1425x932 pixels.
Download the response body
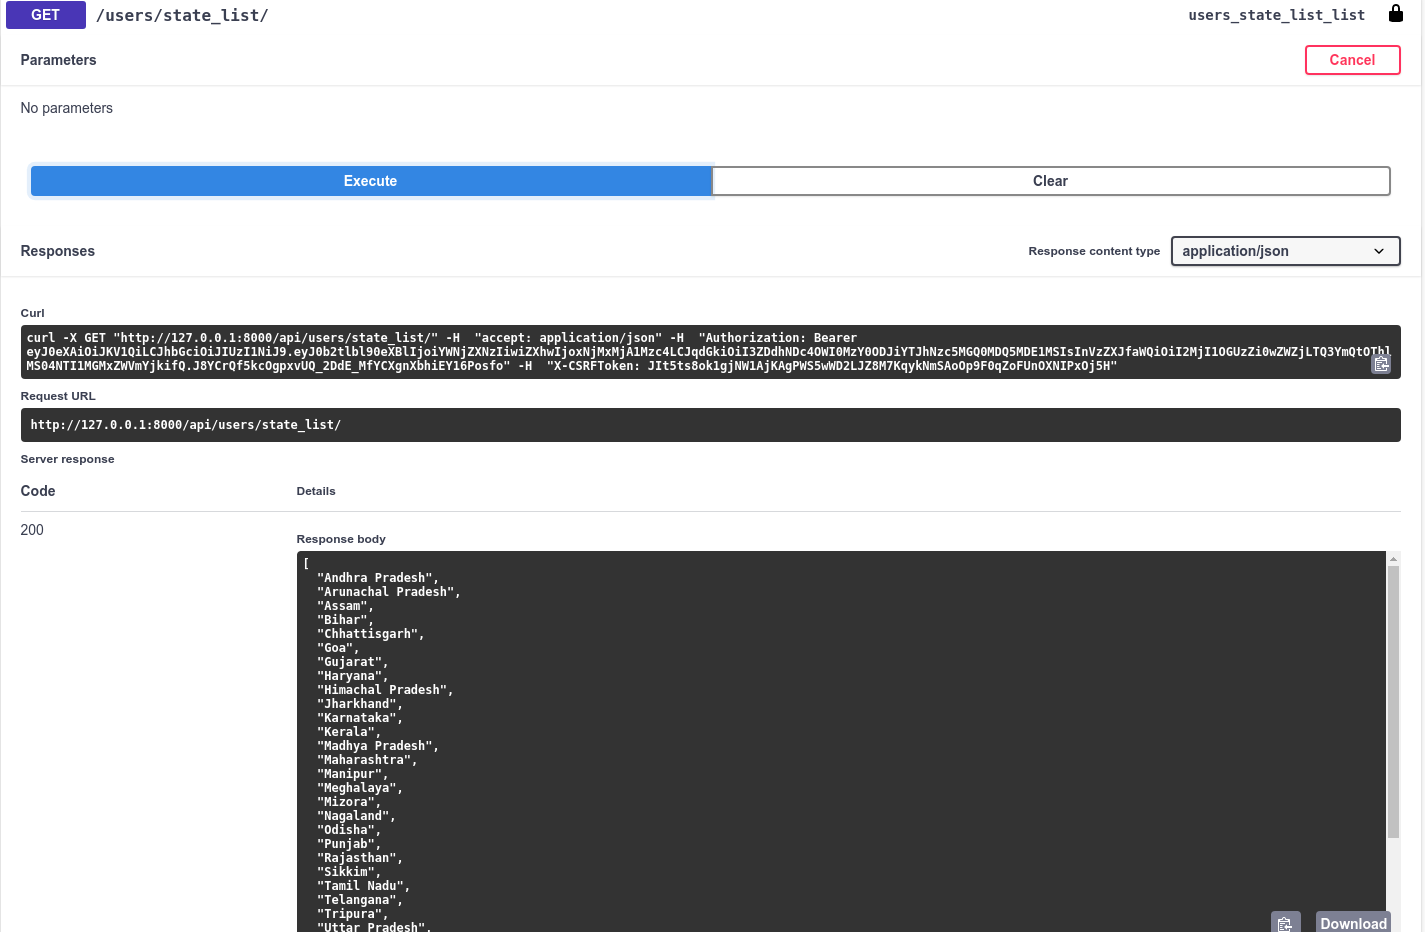pos(1353,923)
